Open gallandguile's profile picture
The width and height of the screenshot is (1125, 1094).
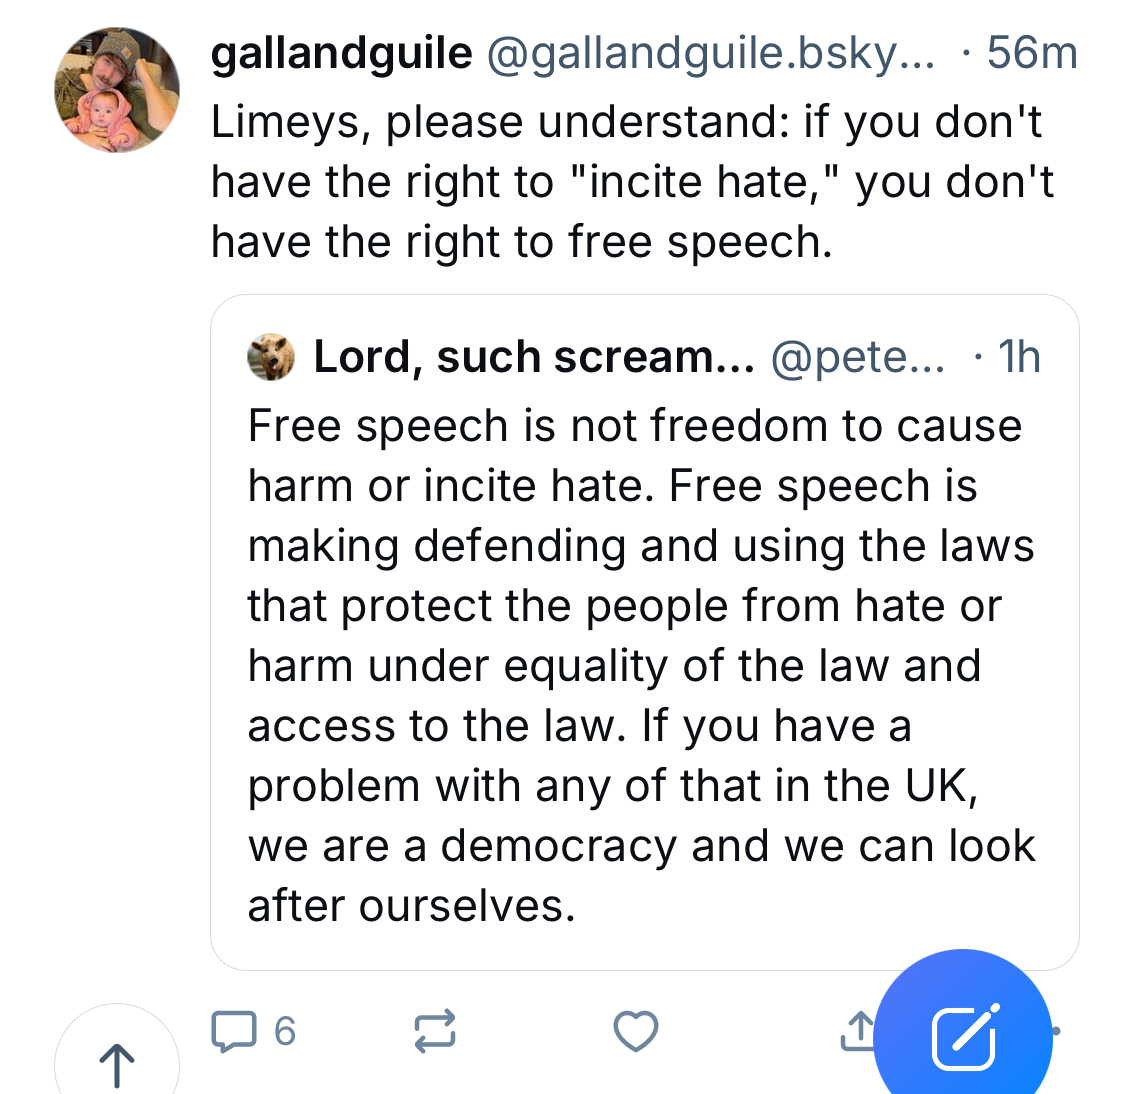pyautogui.click(x=117, y=90)
